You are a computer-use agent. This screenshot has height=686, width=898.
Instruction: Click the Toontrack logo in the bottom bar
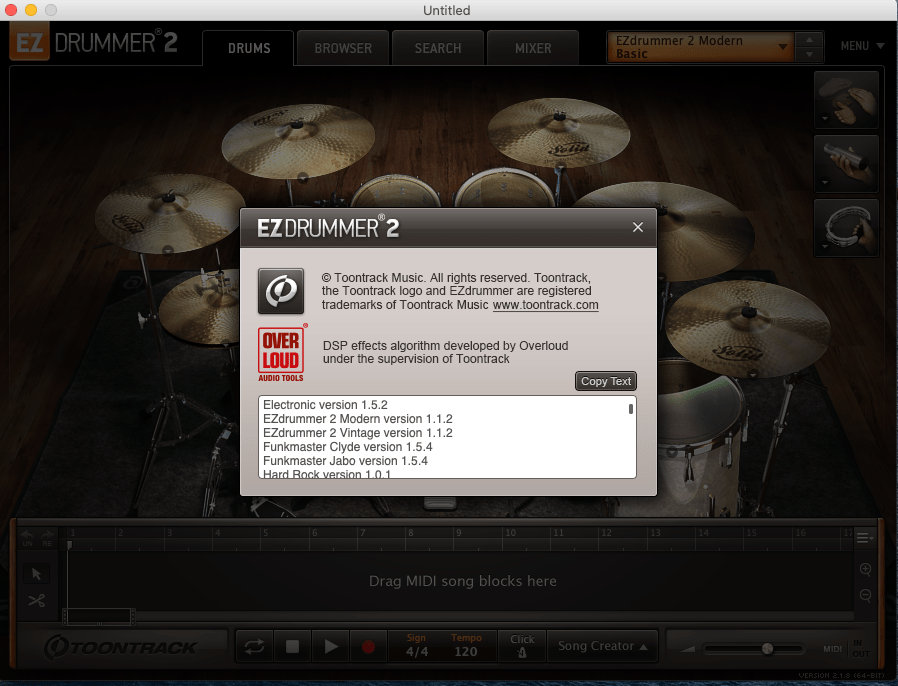(x=121, y=647)
